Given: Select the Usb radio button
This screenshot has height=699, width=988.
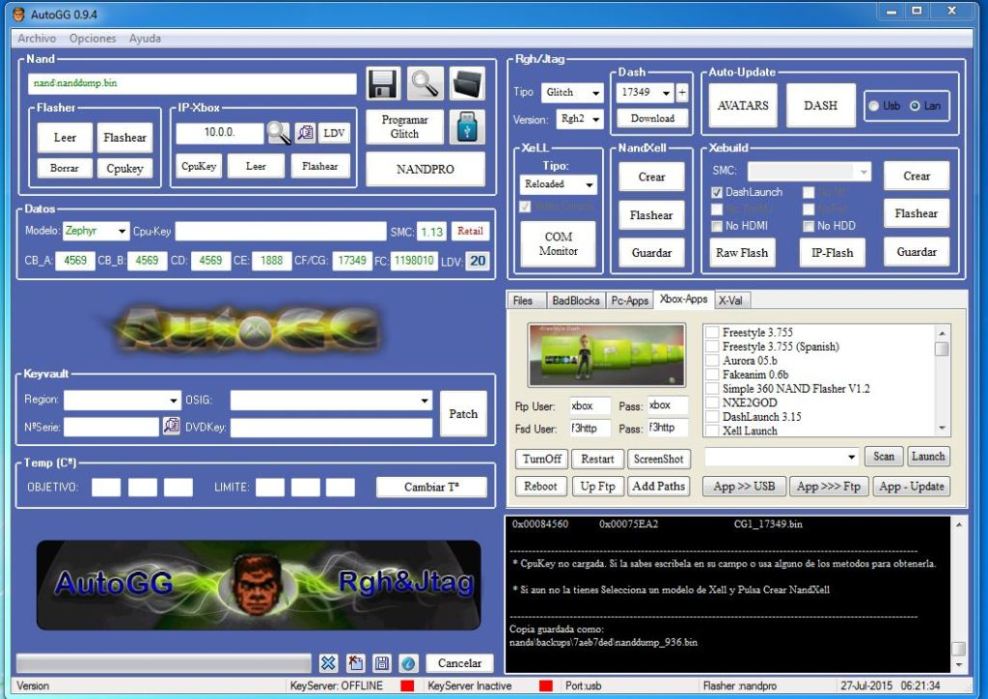Looking at the screenshot, I should coord(873,106).
